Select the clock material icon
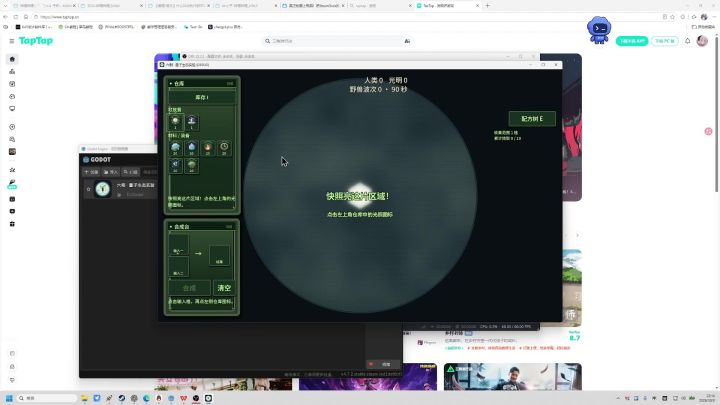This screenshot has height=405, width=720. (x=224, y=148)
